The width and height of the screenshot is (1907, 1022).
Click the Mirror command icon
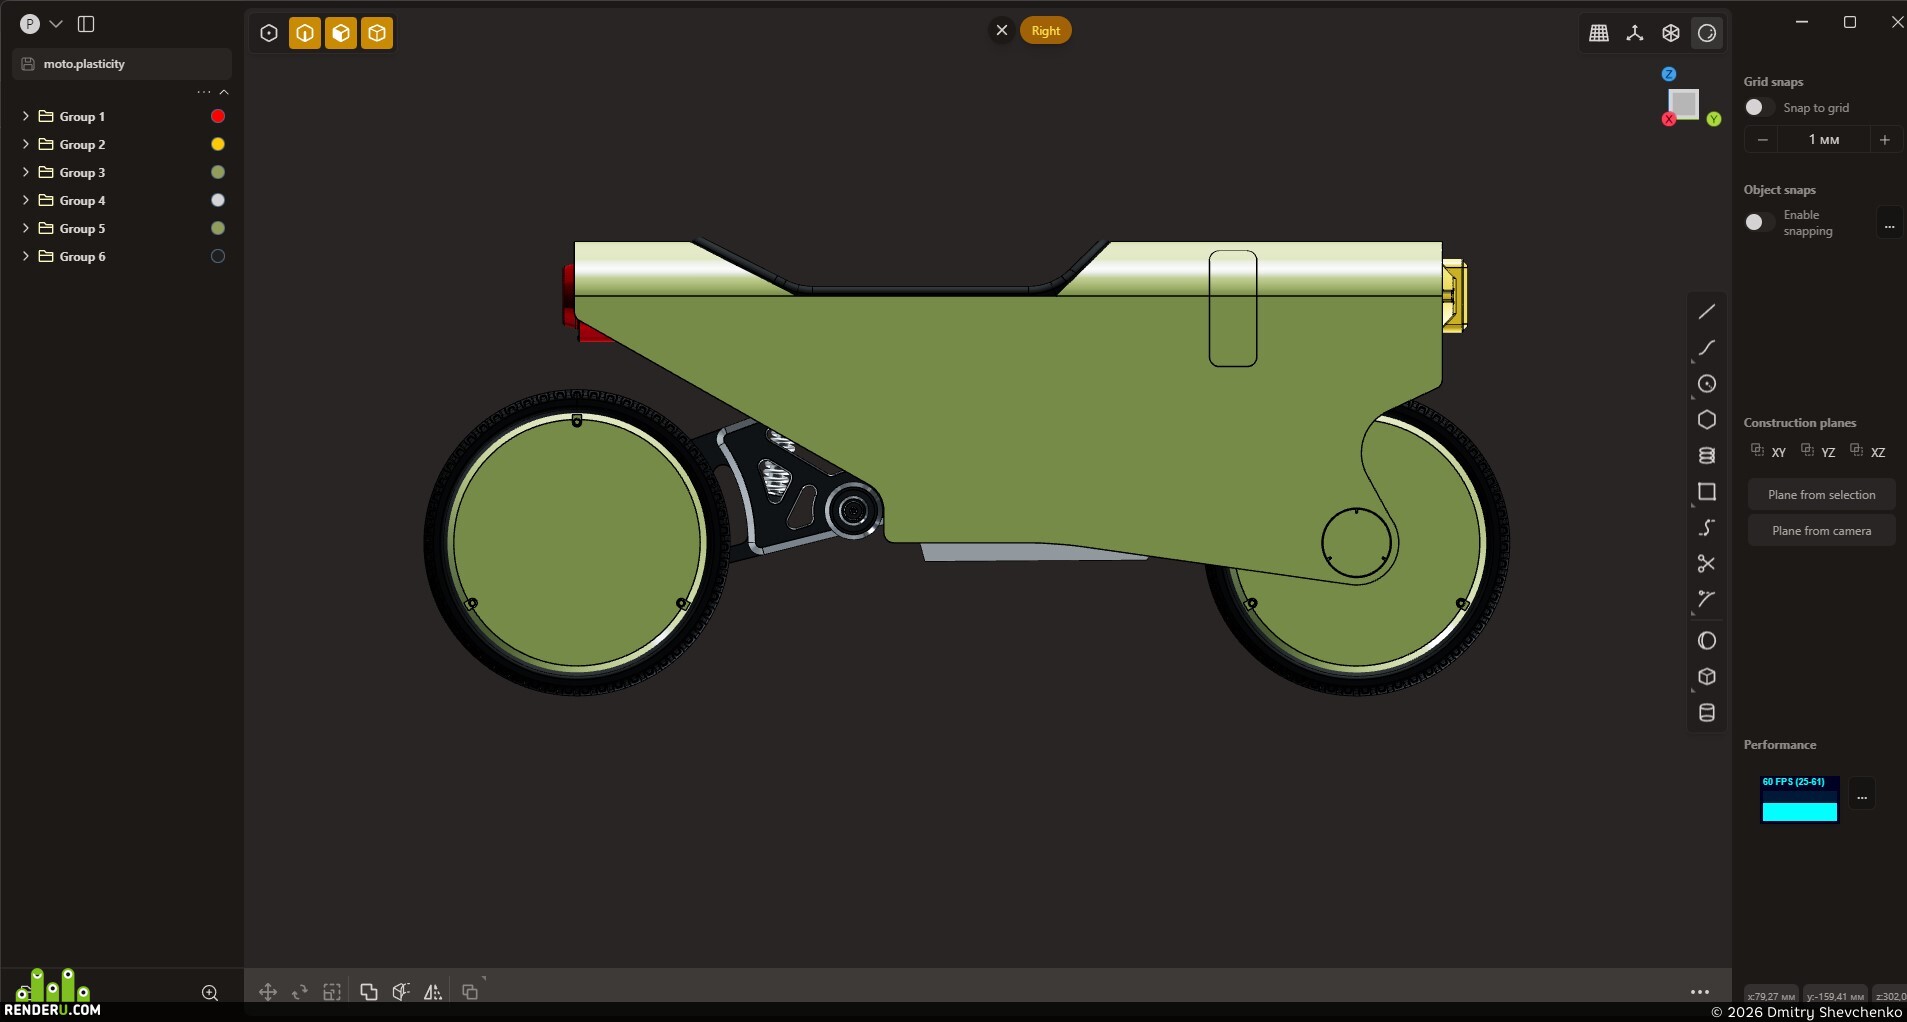433,992
